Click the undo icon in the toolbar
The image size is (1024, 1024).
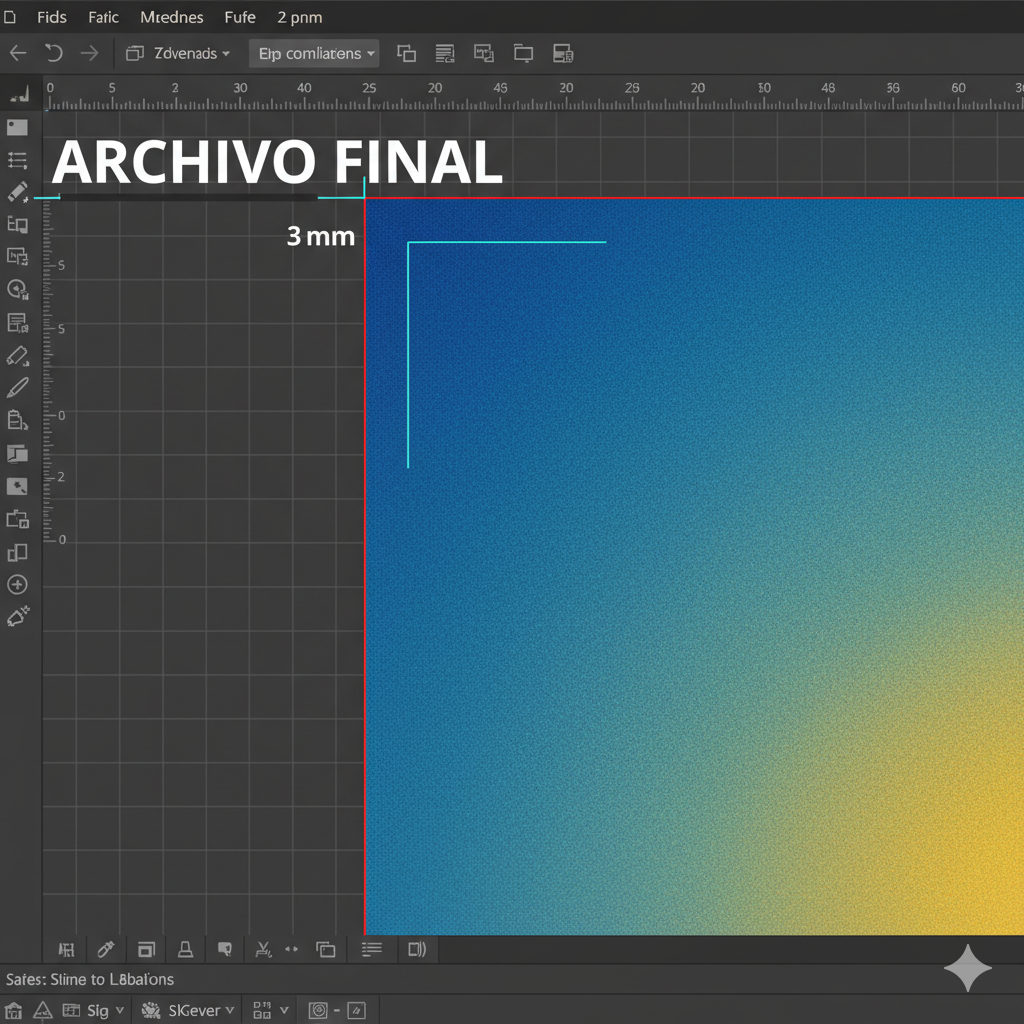[53, 53]
